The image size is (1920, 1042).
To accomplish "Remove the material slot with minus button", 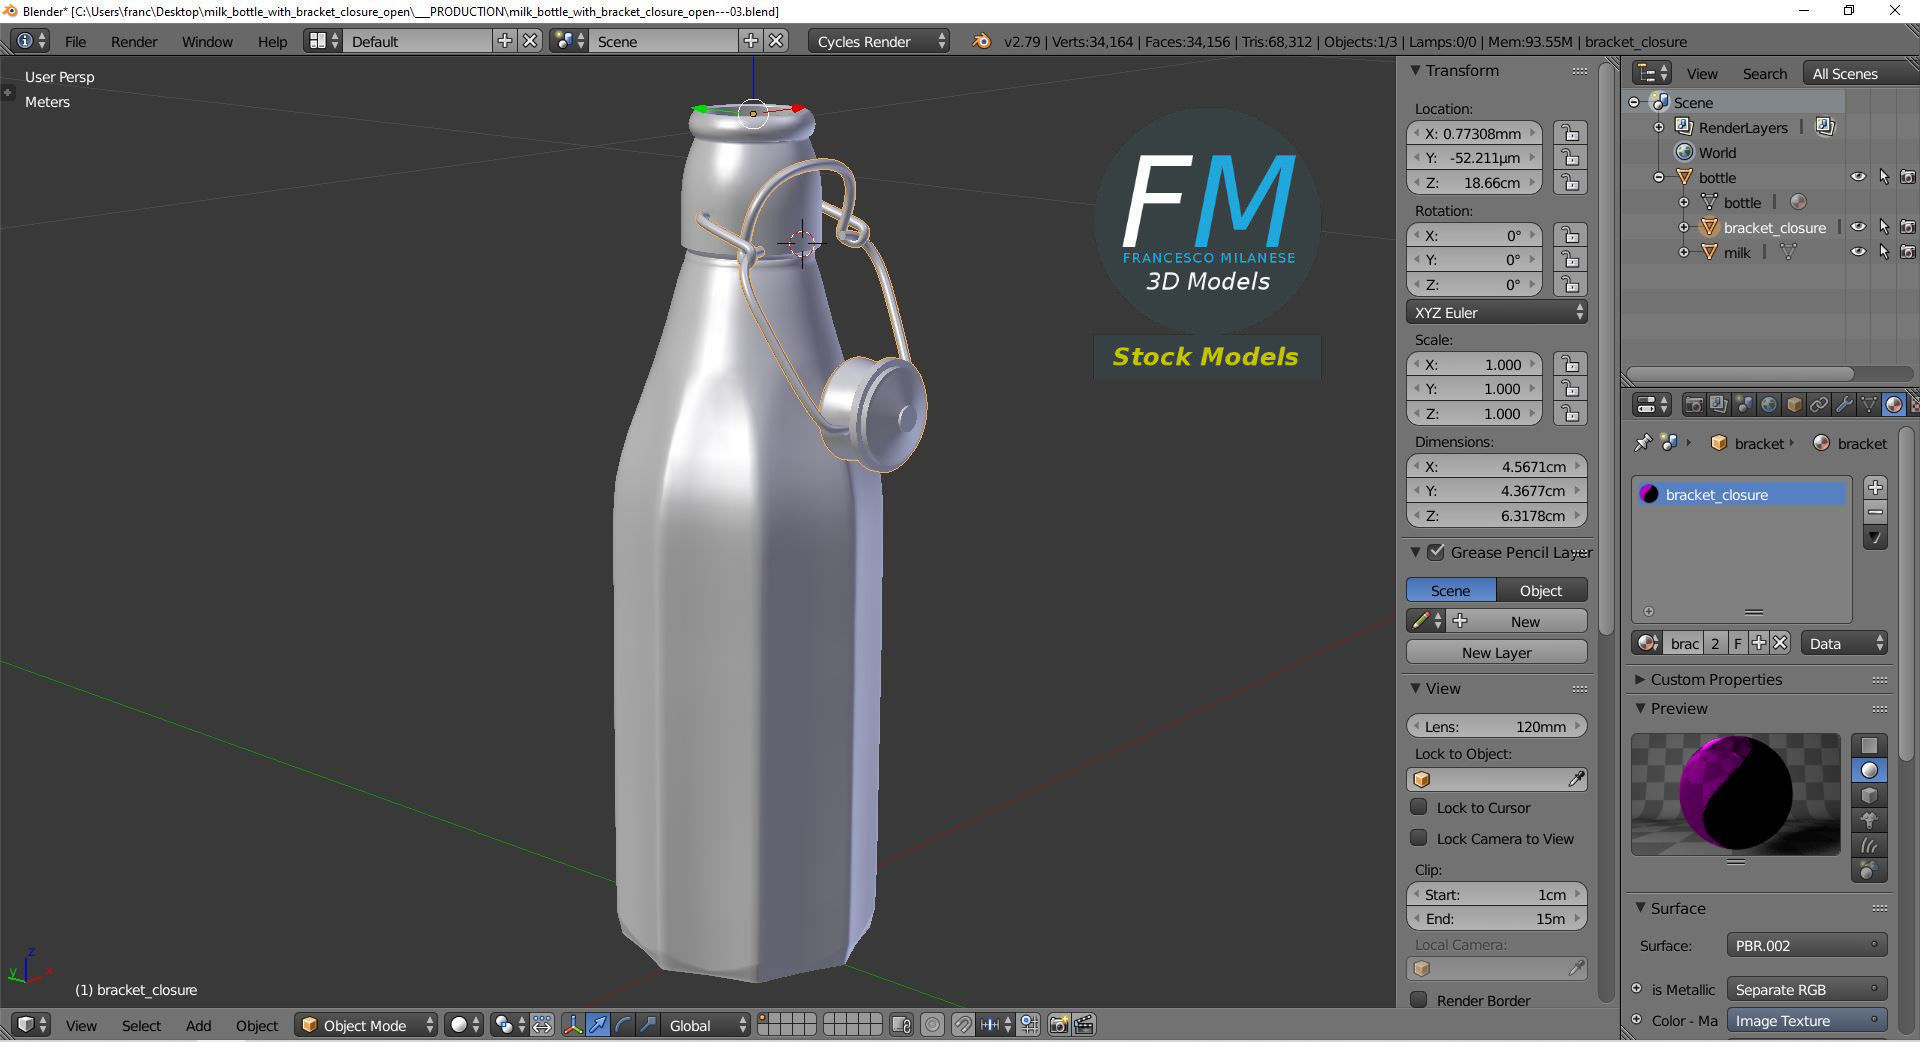I will [x=1876, y=513].
